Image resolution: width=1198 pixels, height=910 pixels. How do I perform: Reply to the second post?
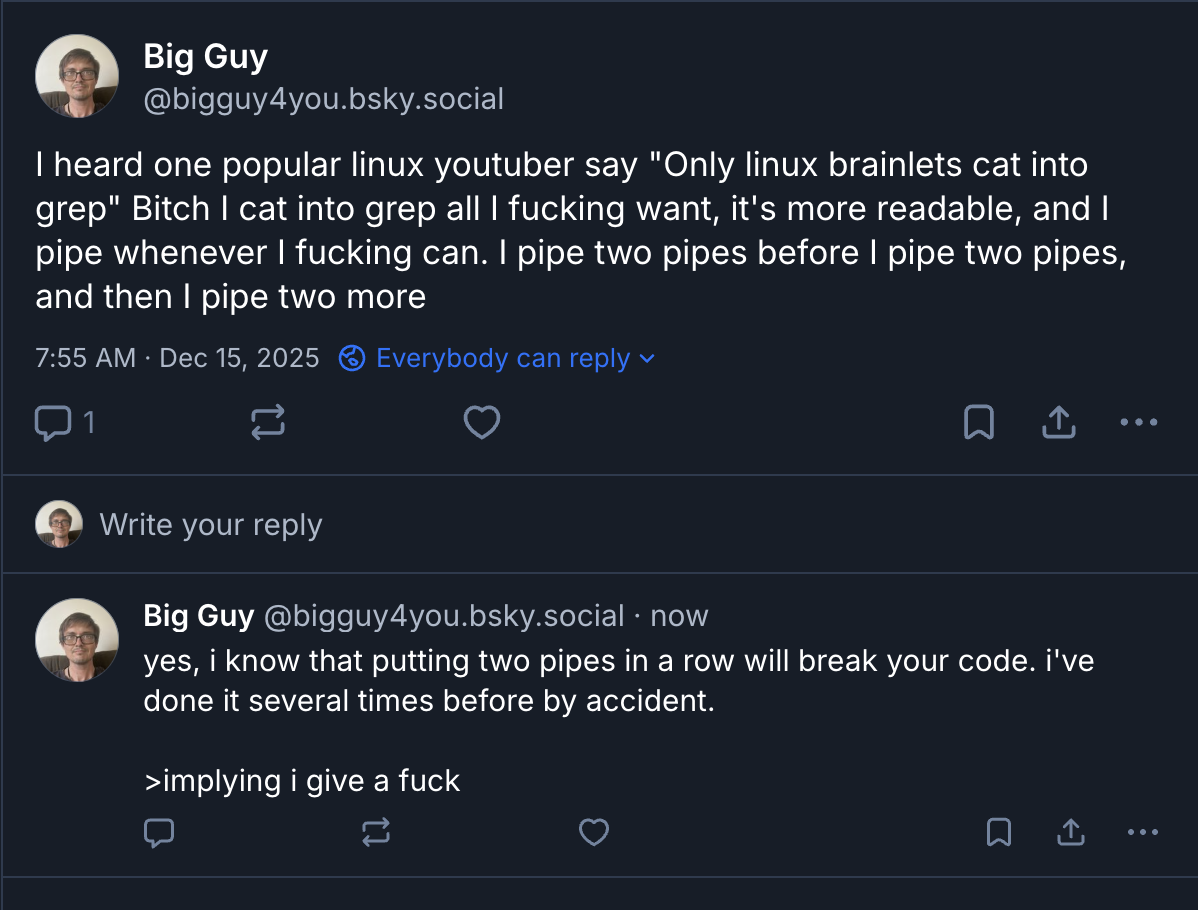click(x=159, y=832)
